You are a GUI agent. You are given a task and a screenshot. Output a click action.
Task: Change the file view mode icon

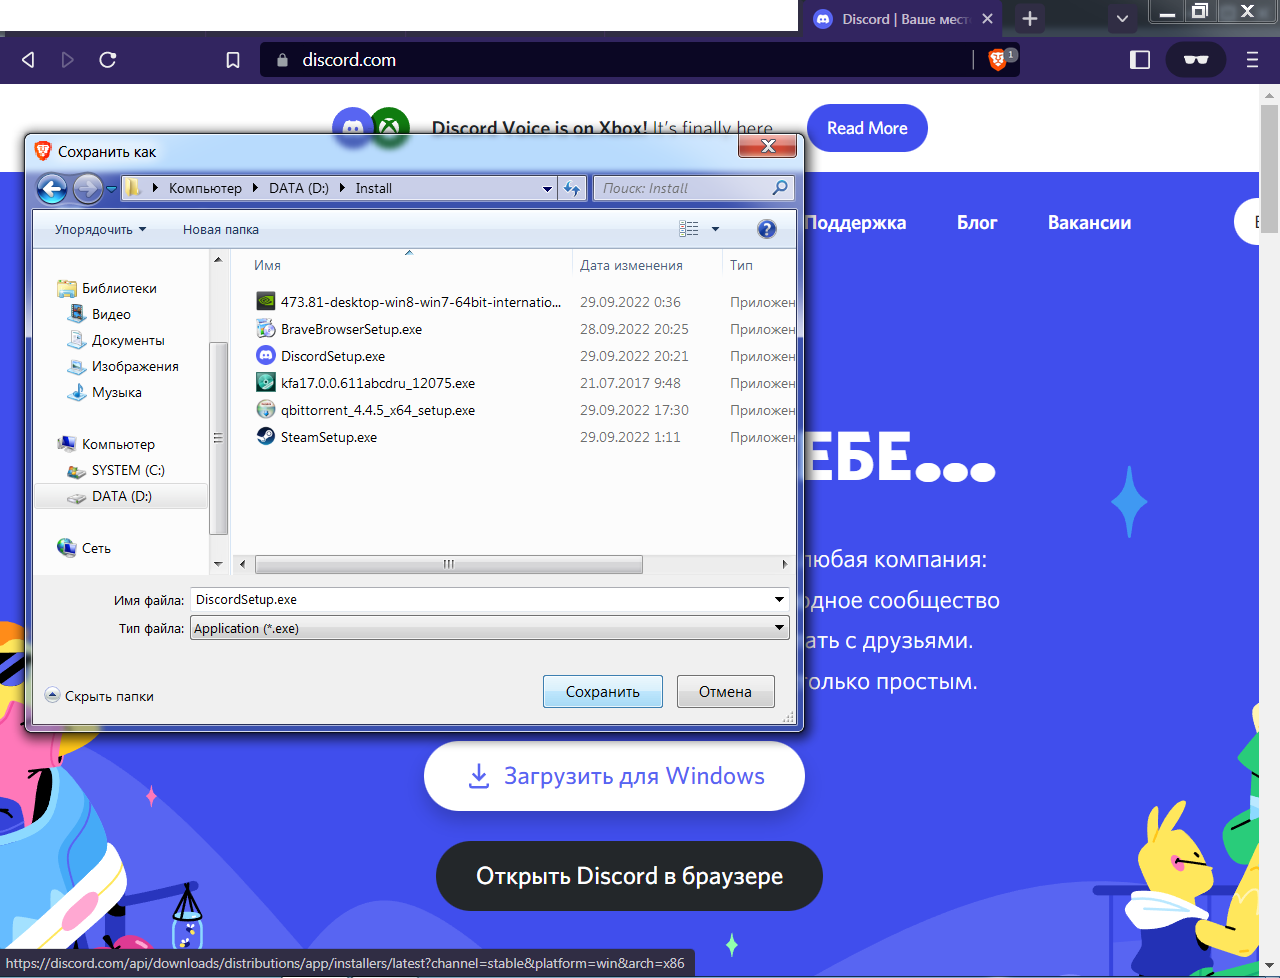(689, 229)
